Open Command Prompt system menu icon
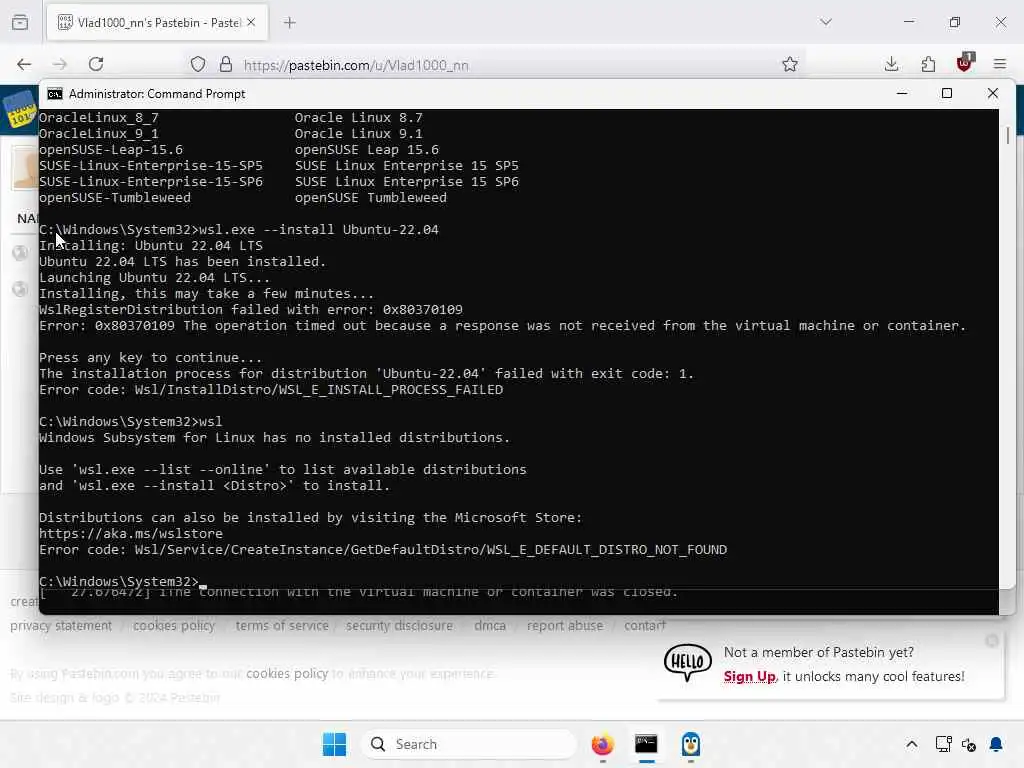Viewport: 1024px width, 768px height. tap(55, 94)
